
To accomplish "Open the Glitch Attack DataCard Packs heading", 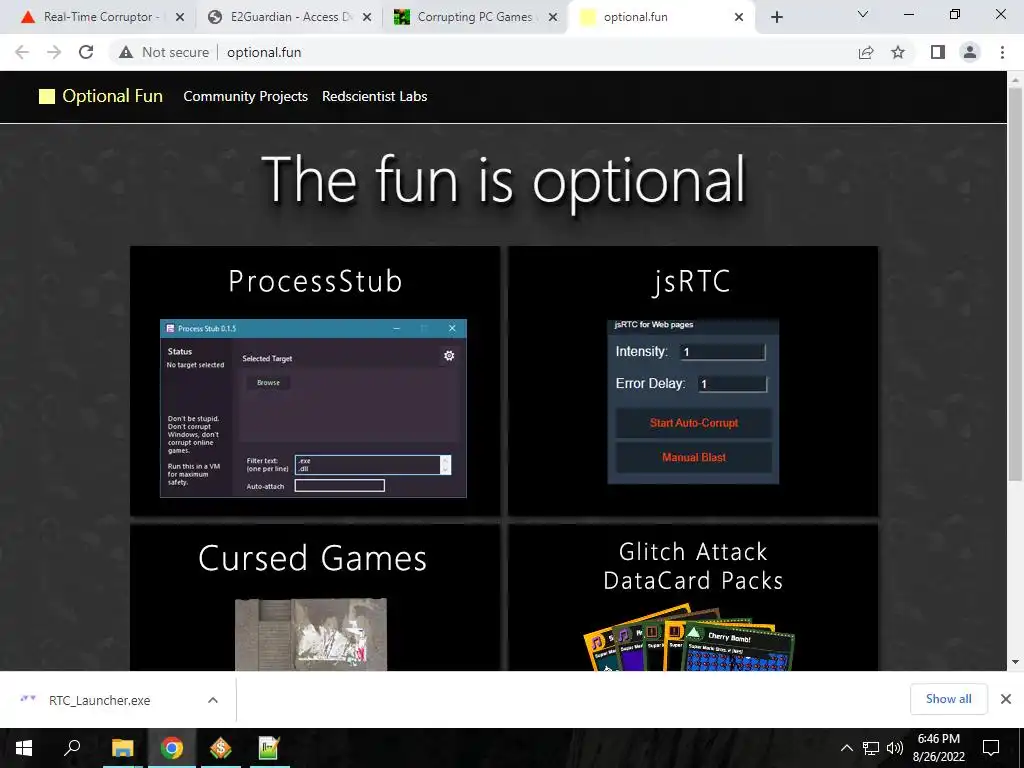I will [693, 566].
